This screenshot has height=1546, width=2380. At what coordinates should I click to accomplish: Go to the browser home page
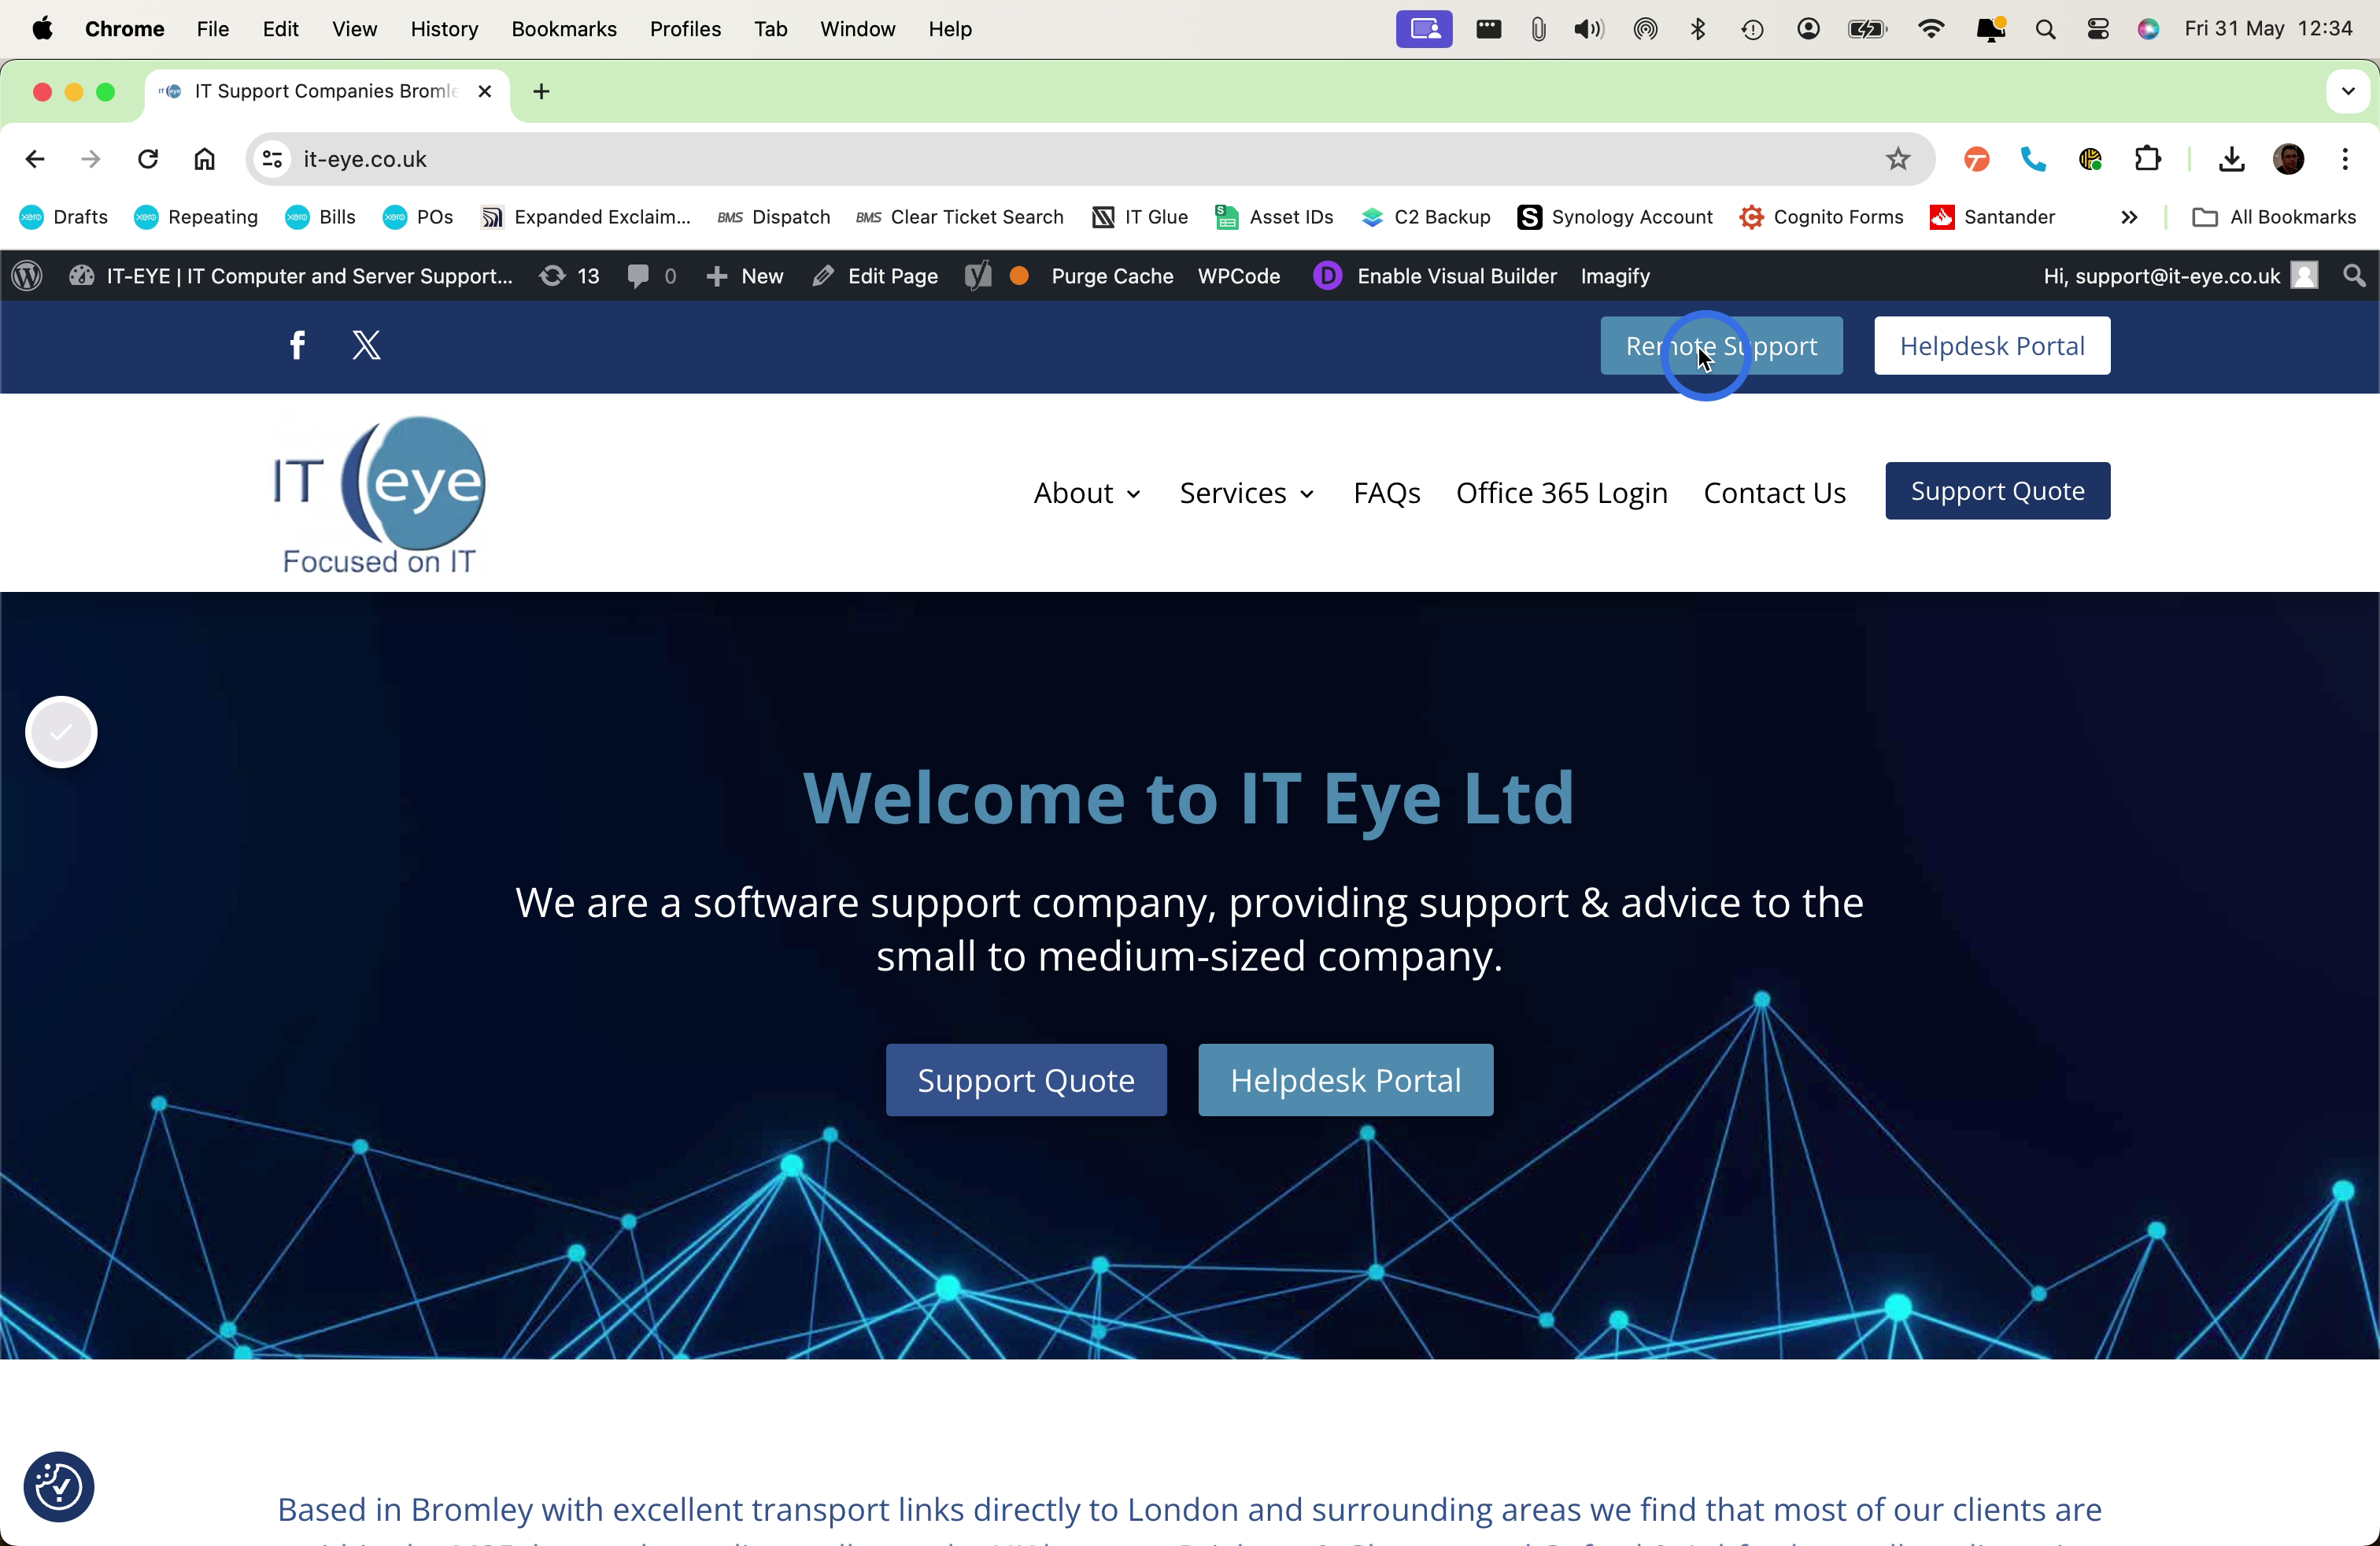pos(205,159)
